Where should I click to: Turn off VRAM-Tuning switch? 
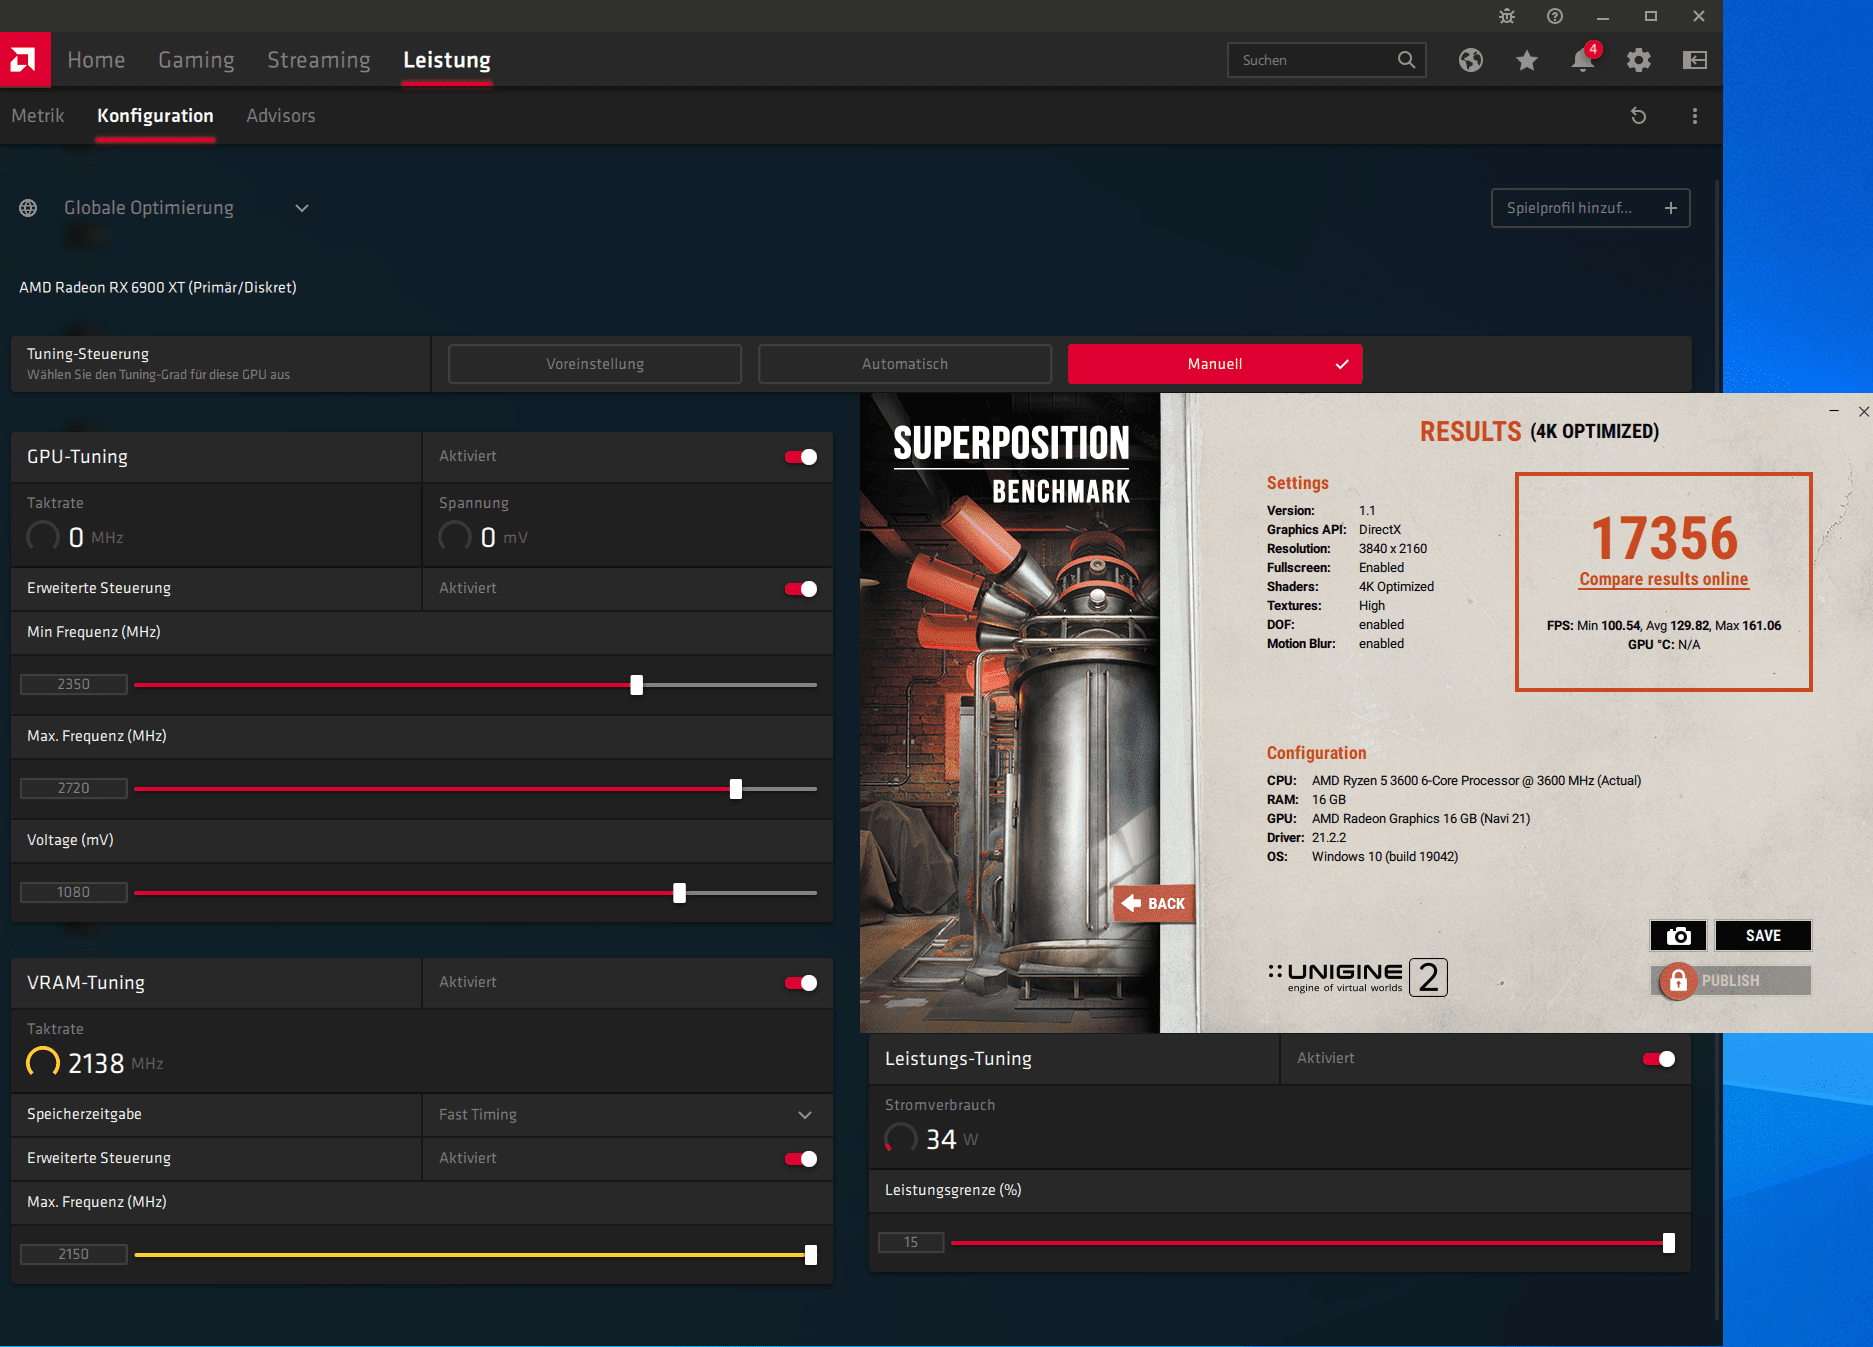click(801, 983)
